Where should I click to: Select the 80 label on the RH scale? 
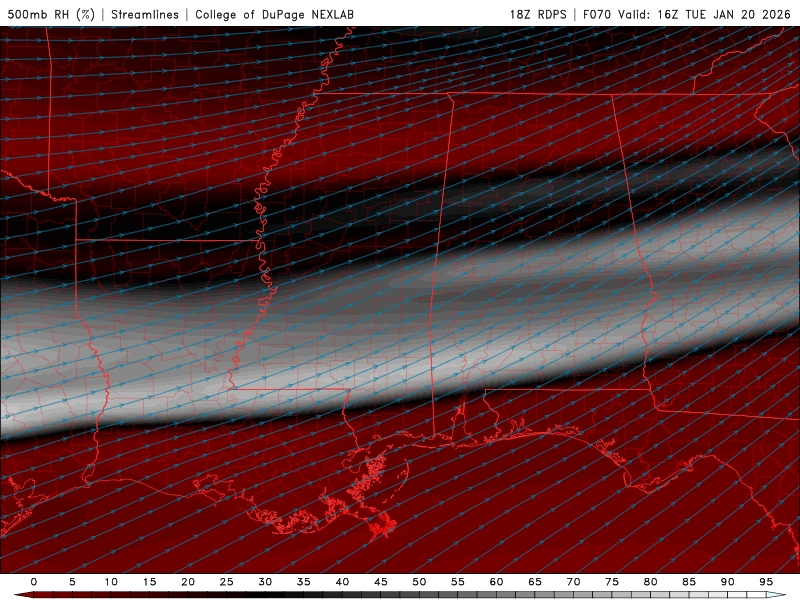pos(651,582)
